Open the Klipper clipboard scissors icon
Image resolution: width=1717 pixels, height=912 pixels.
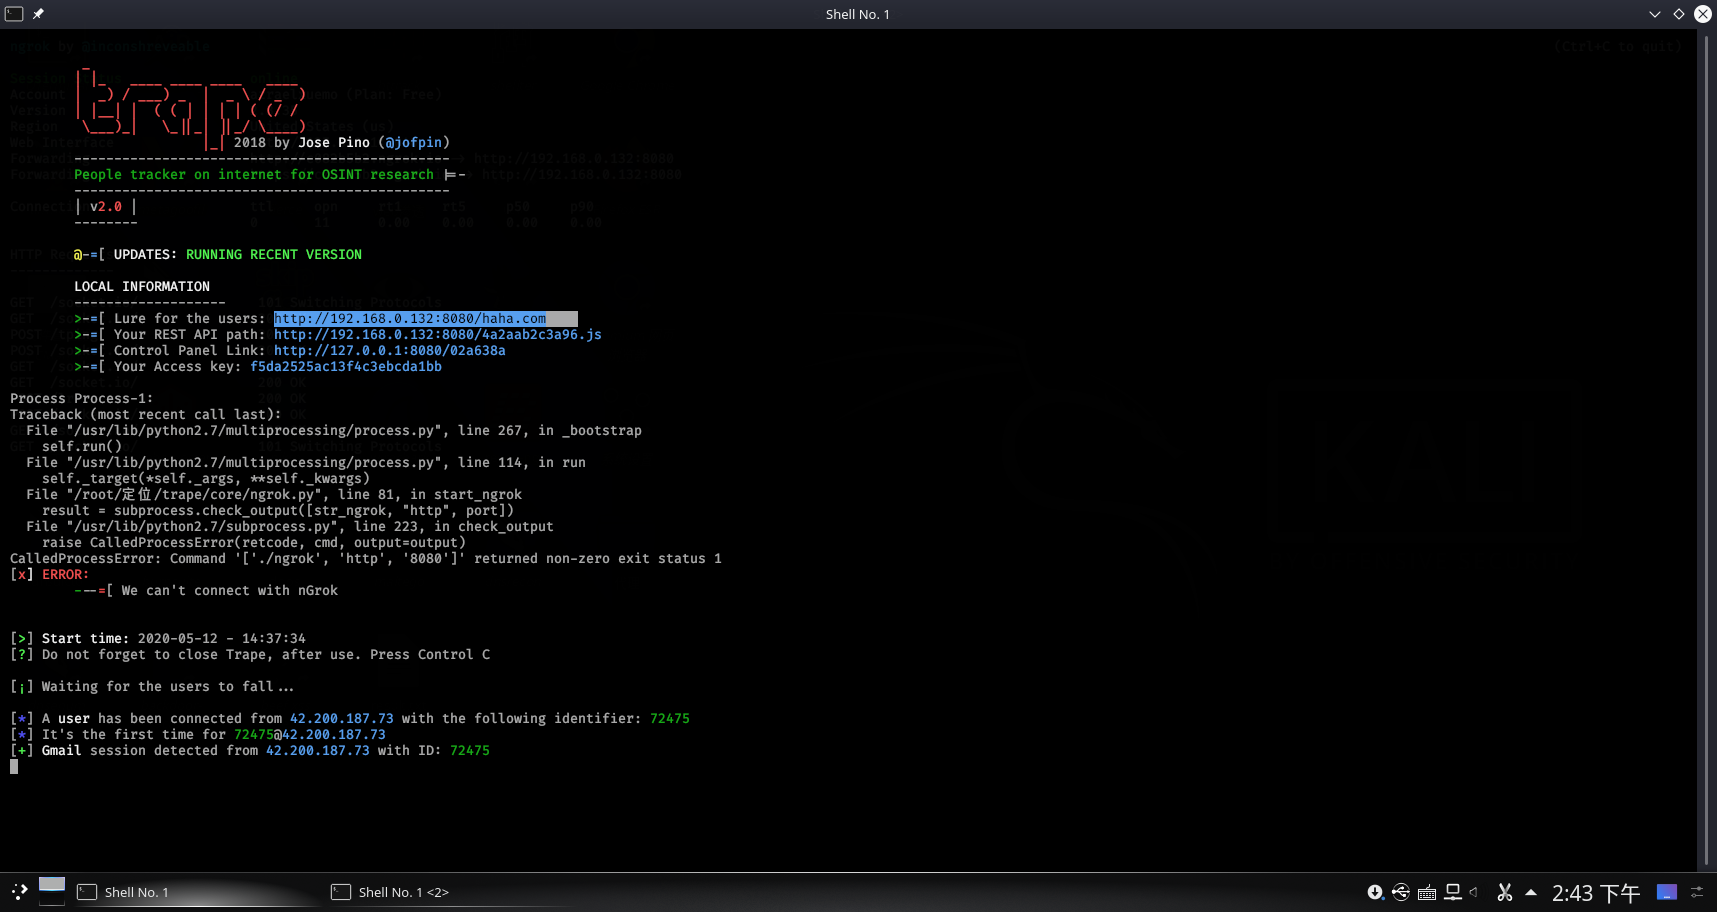pos(1505,892)
